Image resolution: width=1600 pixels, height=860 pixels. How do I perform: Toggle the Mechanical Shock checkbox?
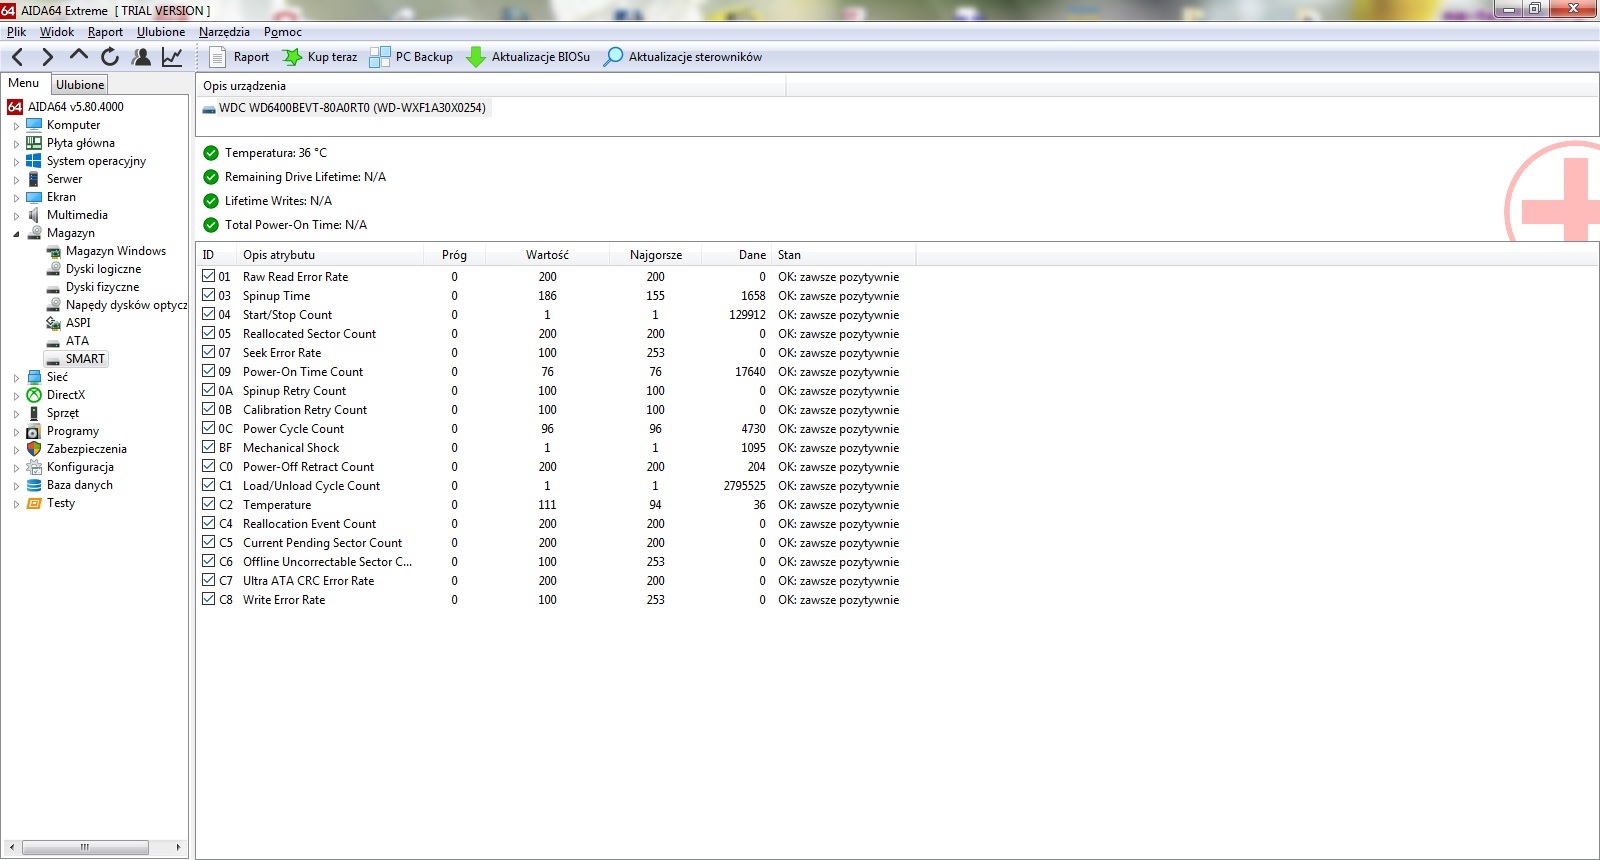pyautogui.click(x=209, y=447)
